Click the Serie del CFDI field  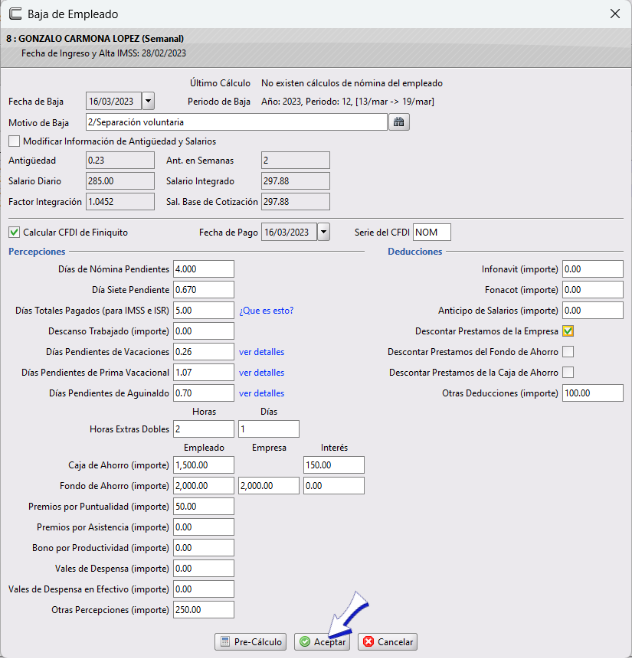click(x=432, y=232)
